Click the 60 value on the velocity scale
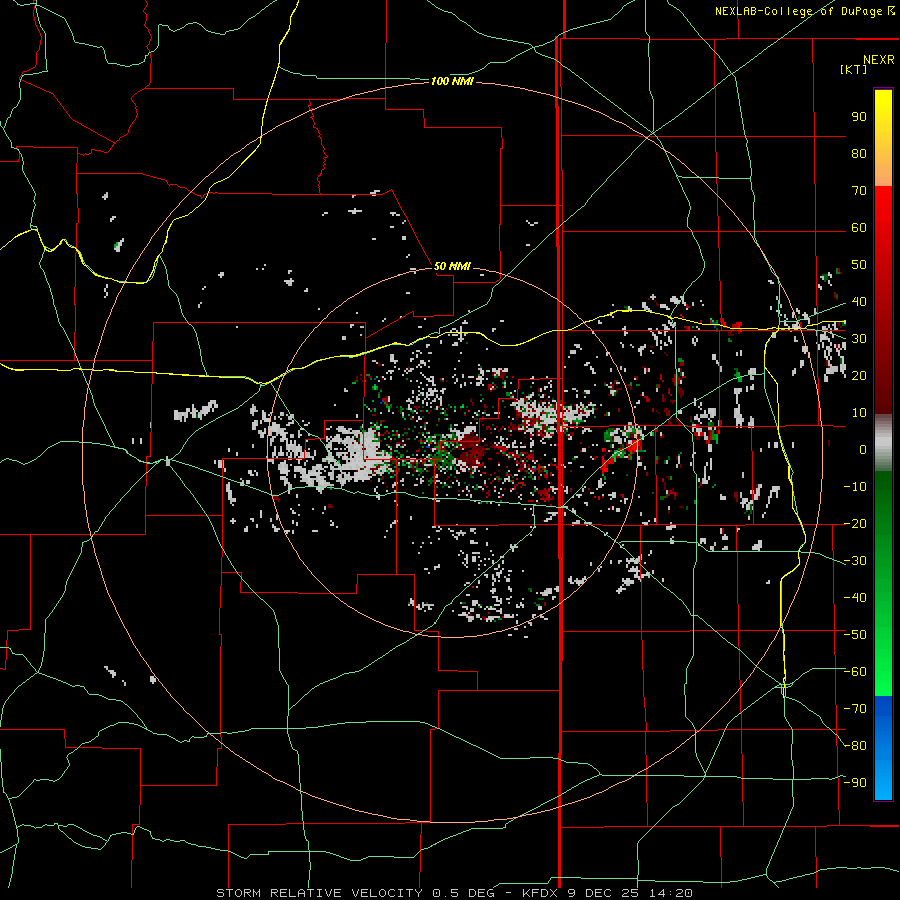Screen dimensions: 900x900 point(859,227)
